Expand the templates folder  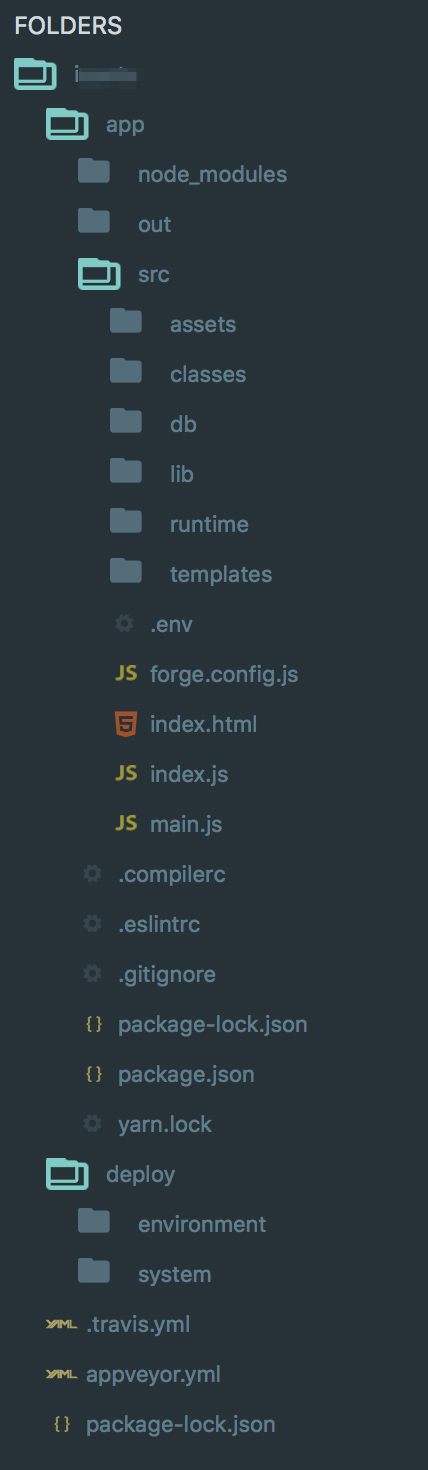[x=221, y=574]
